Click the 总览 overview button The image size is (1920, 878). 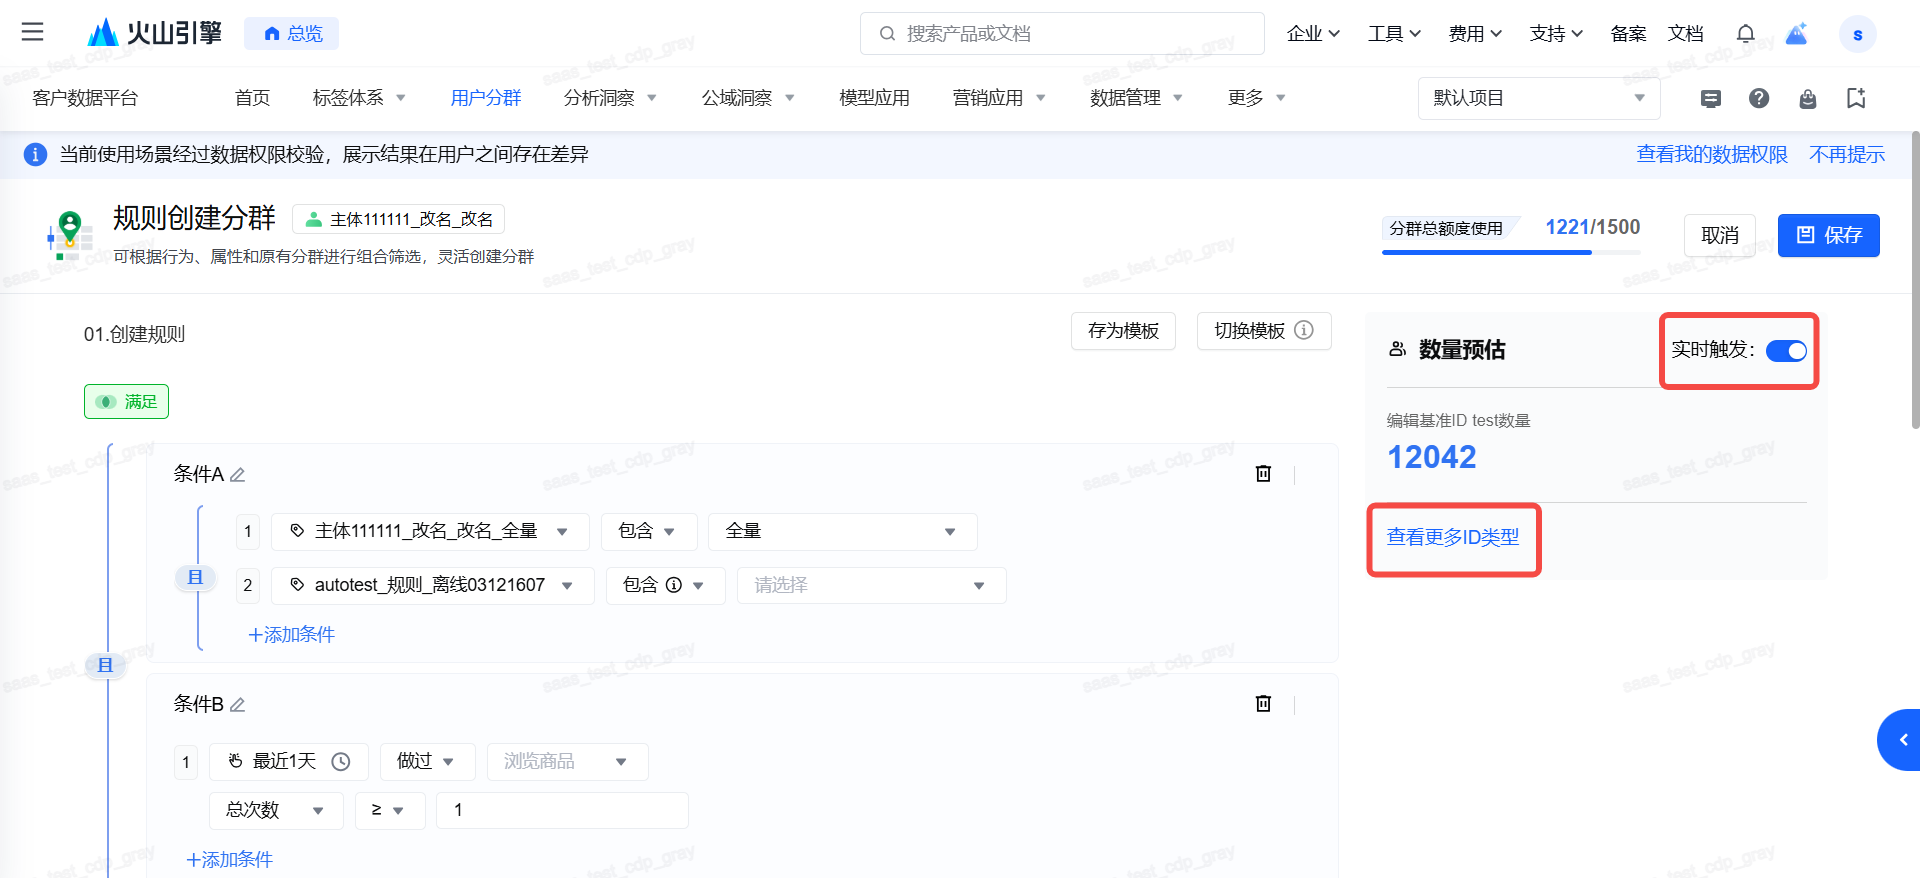[291, 34]
